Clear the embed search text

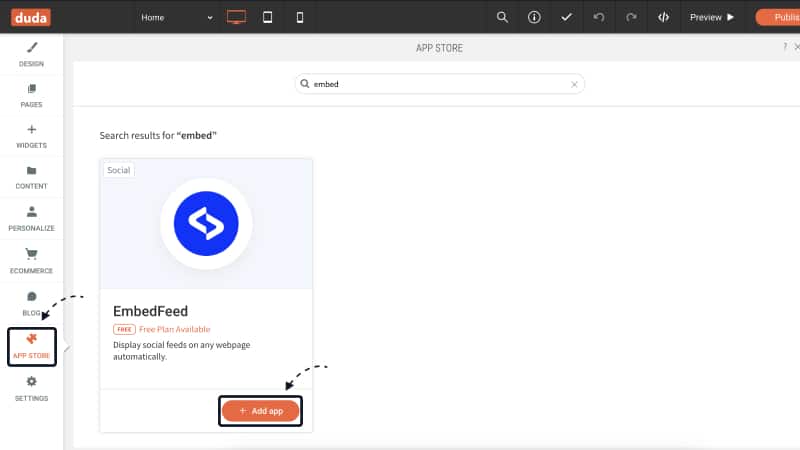pyautogui.click(x=574, y=84)
